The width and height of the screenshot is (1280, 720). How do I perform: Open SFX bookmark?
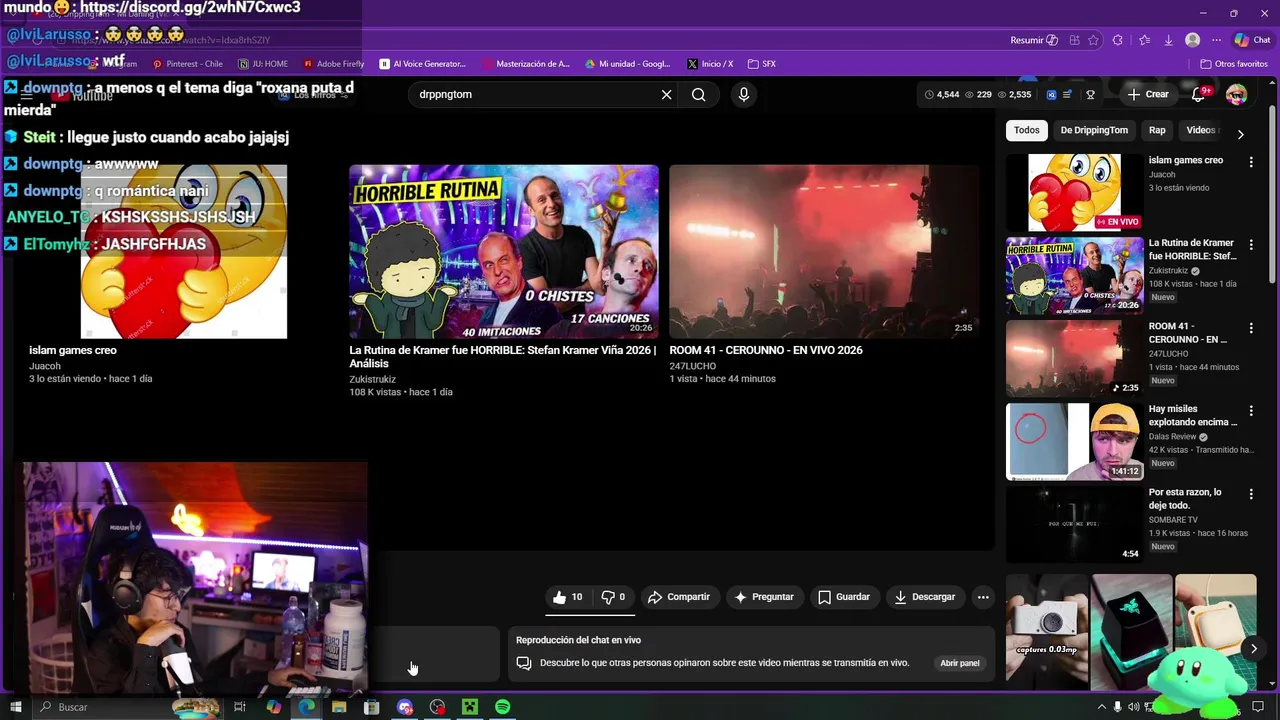coord(761,64)
